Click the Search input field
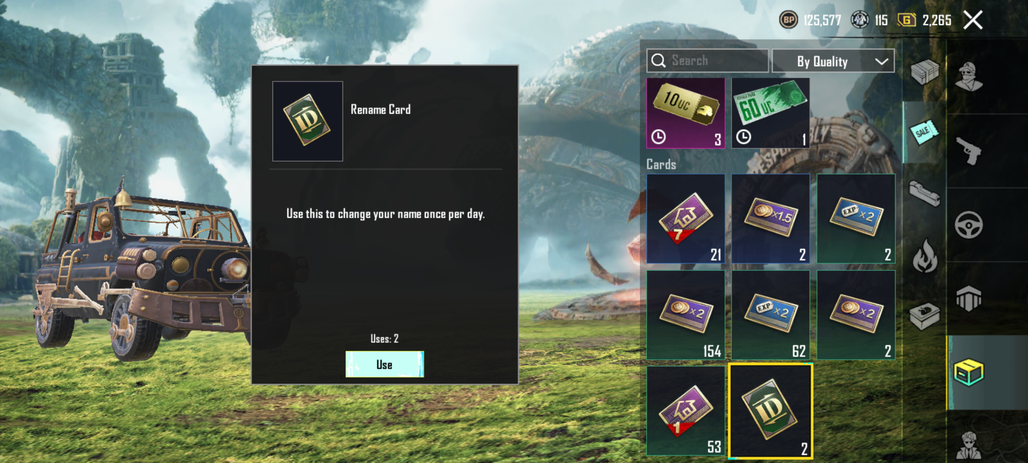Image resolution: width=1028 pixels, height=463 pixels. tap(707, 60)
